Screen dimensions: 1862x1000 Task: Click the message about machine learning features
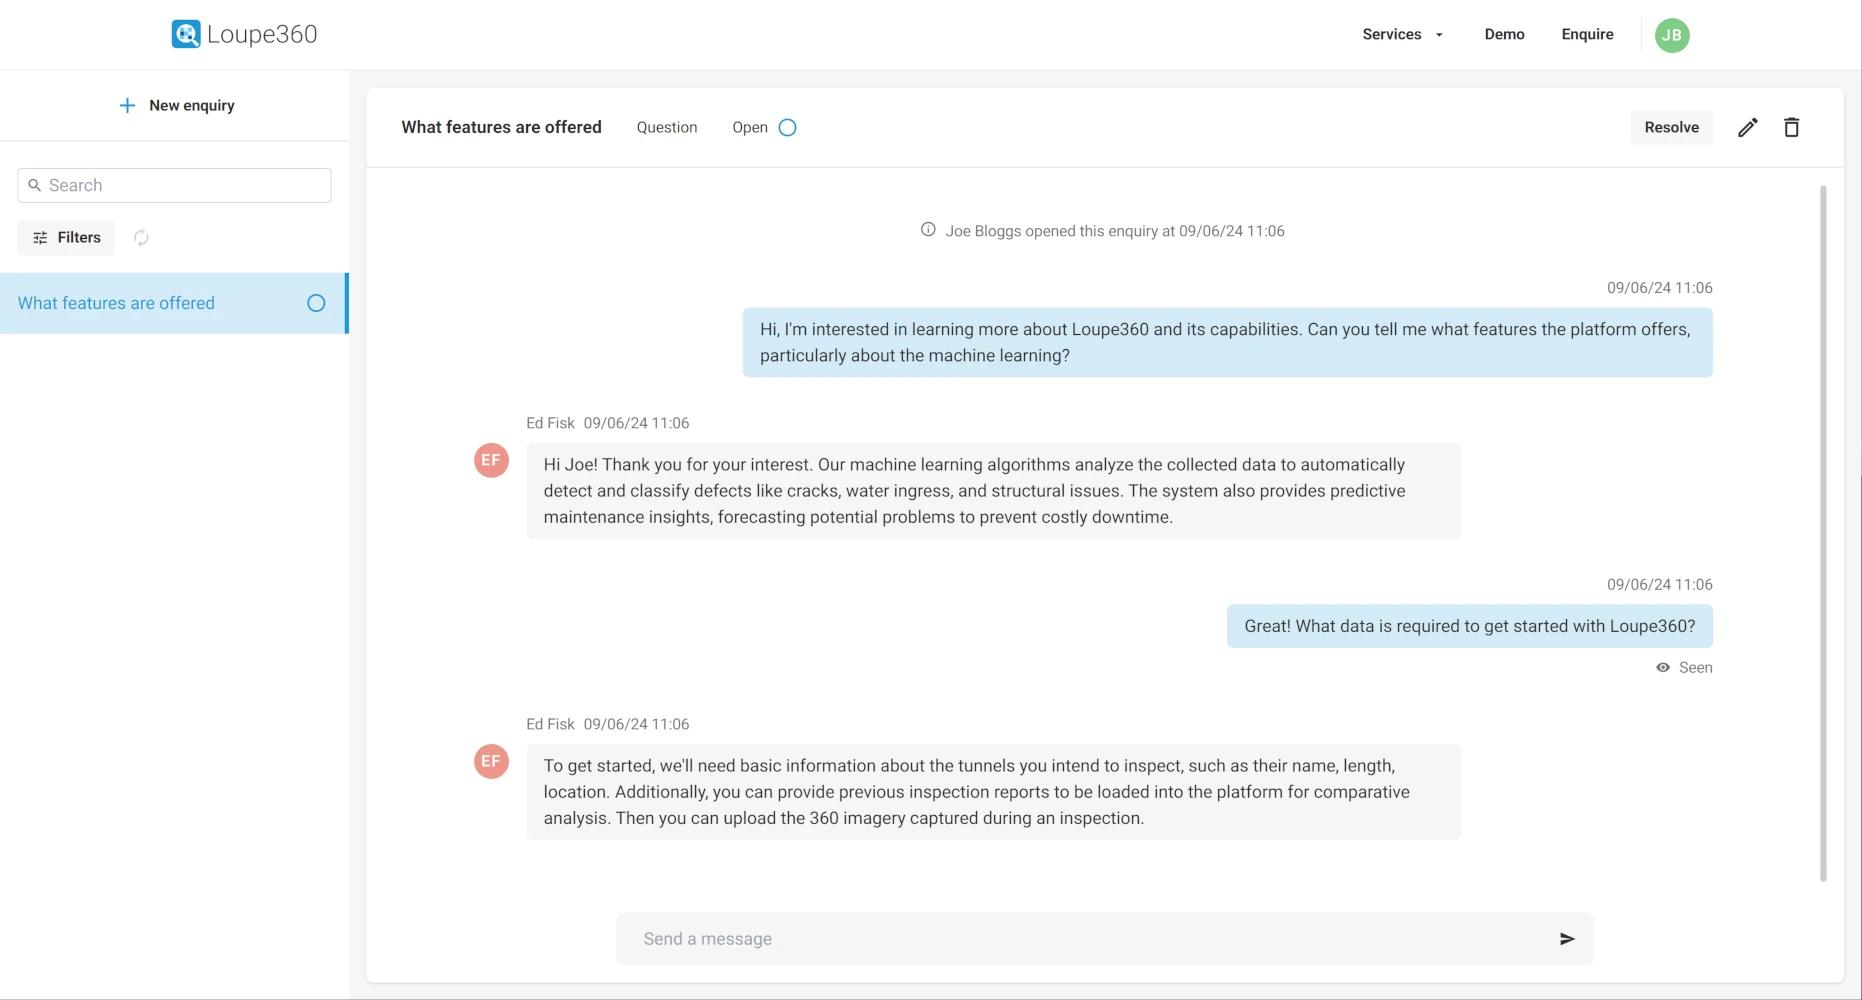(x=1227, y=343)
